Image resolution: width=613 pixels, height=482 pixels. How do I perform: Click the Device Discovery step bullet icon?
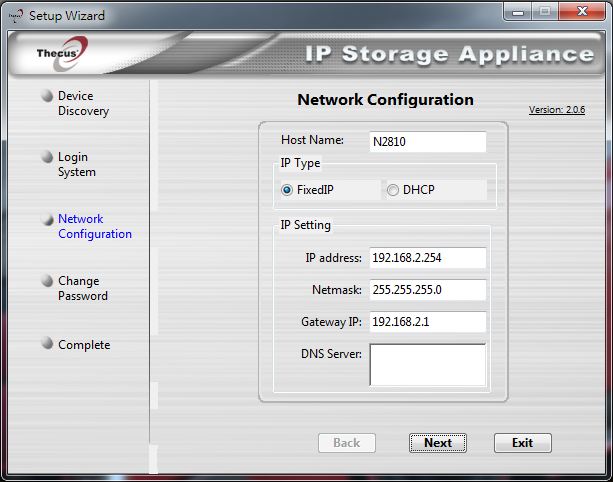click(47, 96)
